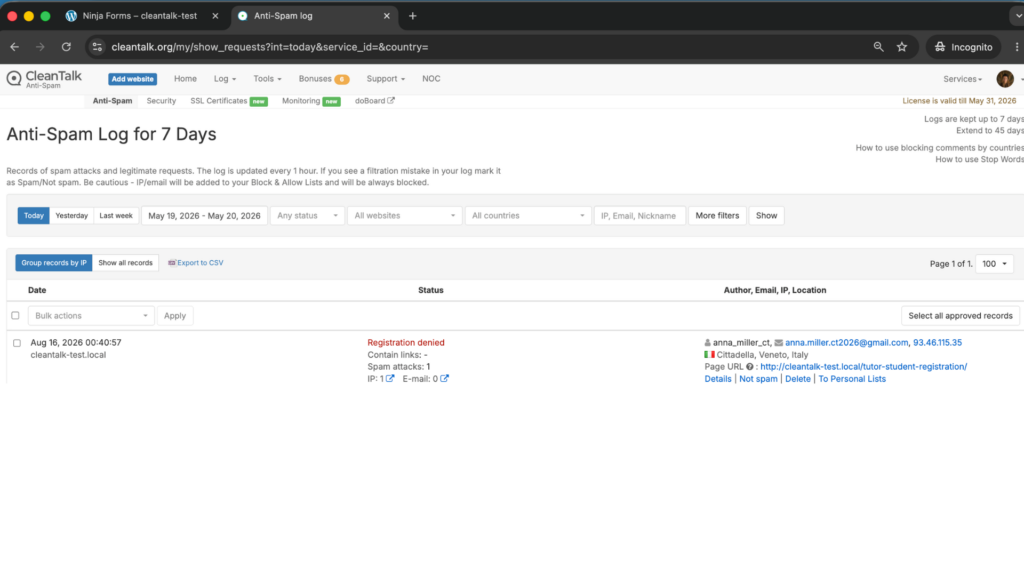The height and width of the screenshot is (576, 1024).
Task: Click the browser address bar URL
Action: click(x=270, y=47)
